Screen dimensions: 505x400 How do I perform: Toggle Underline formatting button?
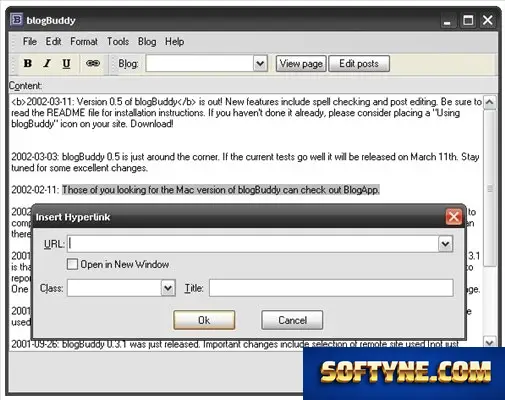point(66,63)
